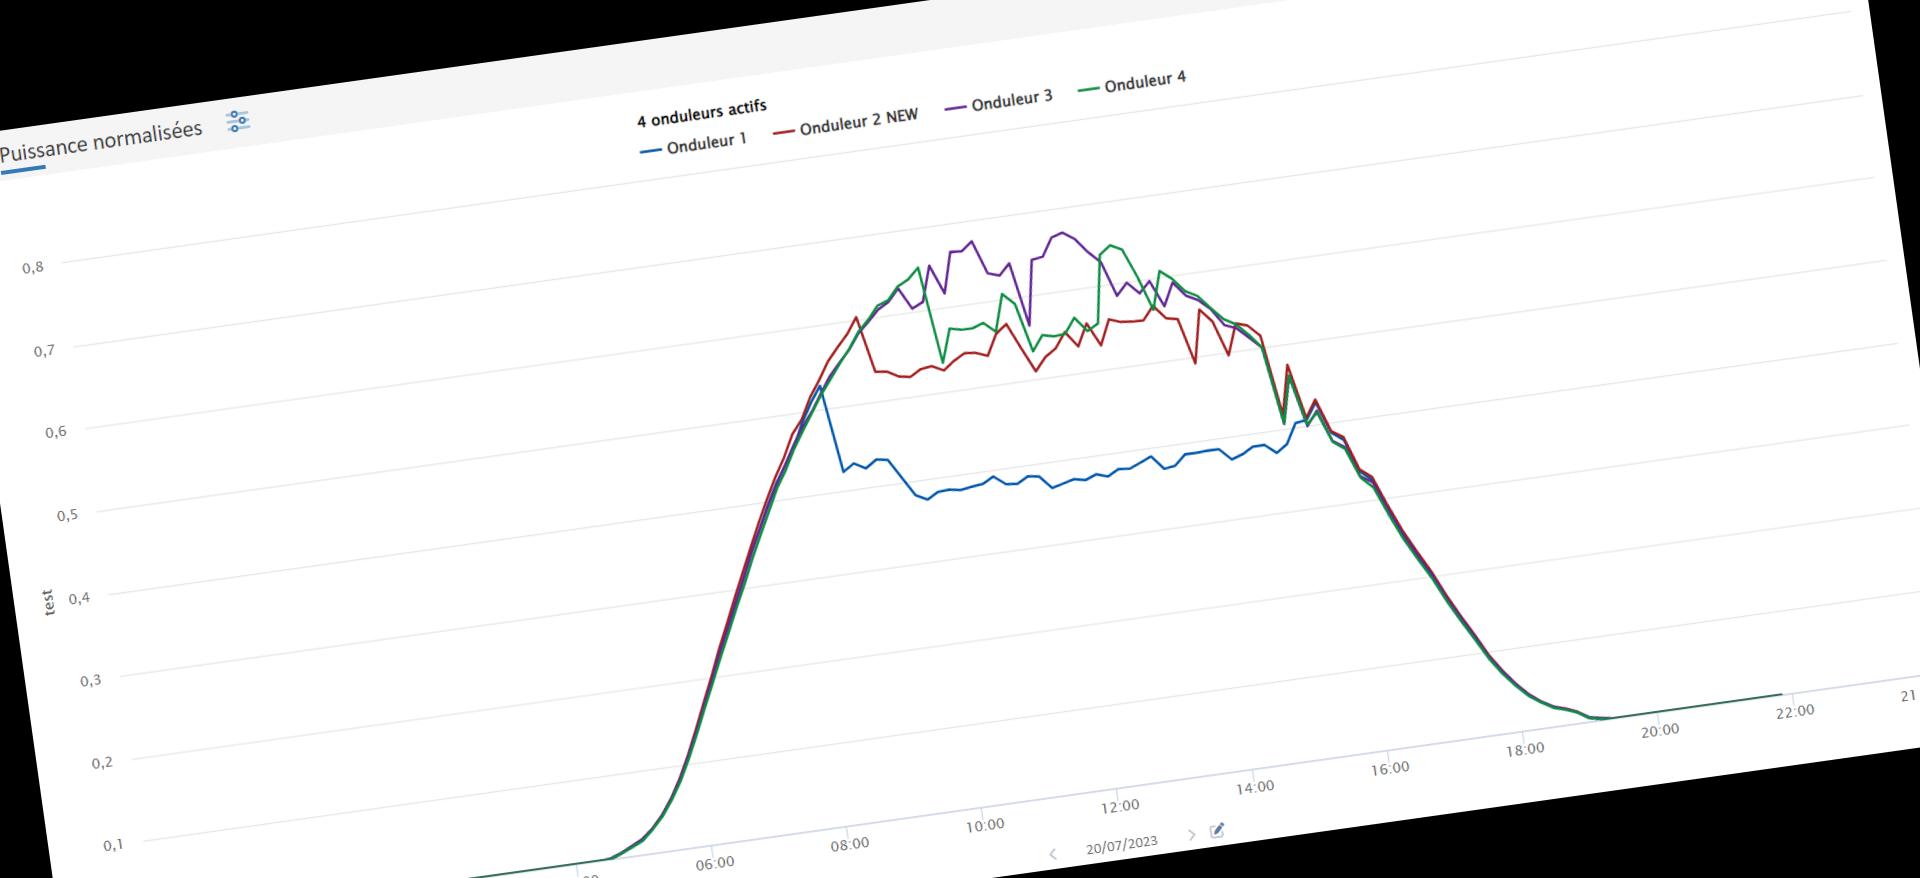This screenshot has width=1920, height=878.
Task: Click the 10:00 x-axis label
Action: (x=985, y=825)
